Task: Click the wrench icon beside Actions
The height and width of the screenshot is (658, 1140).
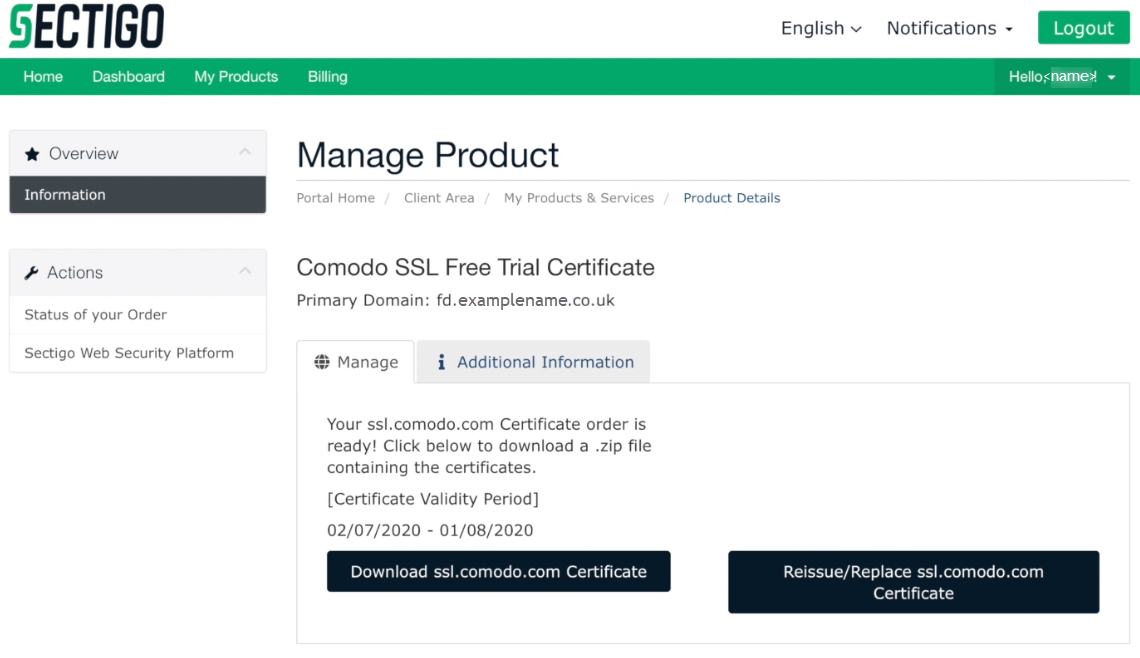Action: coord(31,273)
